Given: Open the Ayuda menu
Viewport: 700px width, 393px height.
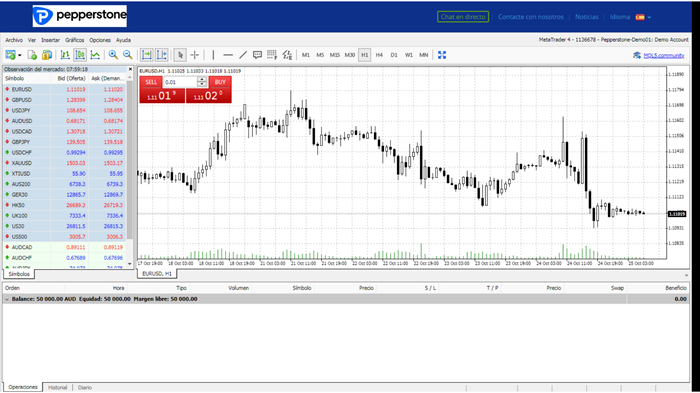Looking at the screenshot, I should 123,40.
